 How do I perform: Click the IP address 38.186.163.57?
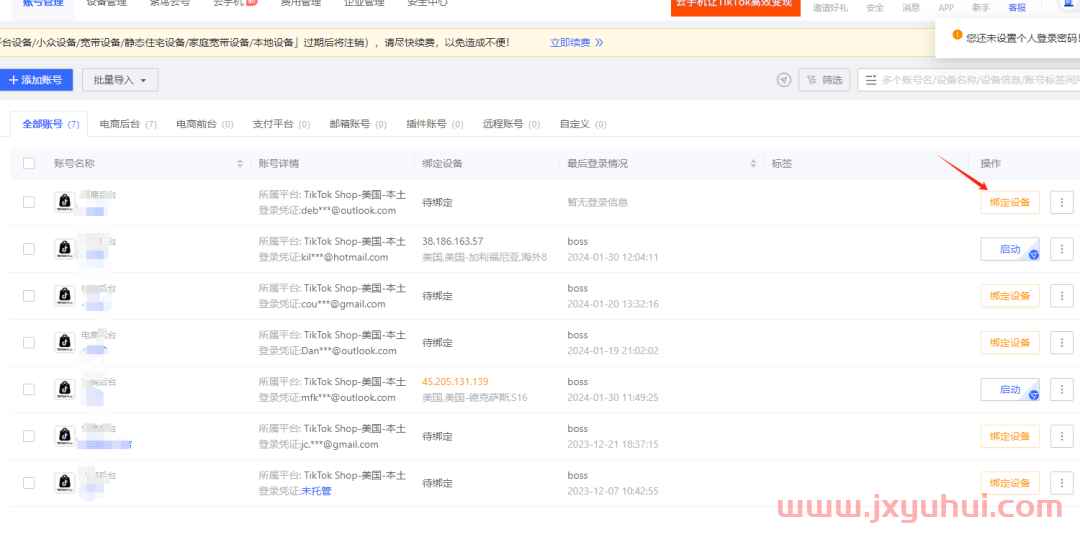coord(453,241)
